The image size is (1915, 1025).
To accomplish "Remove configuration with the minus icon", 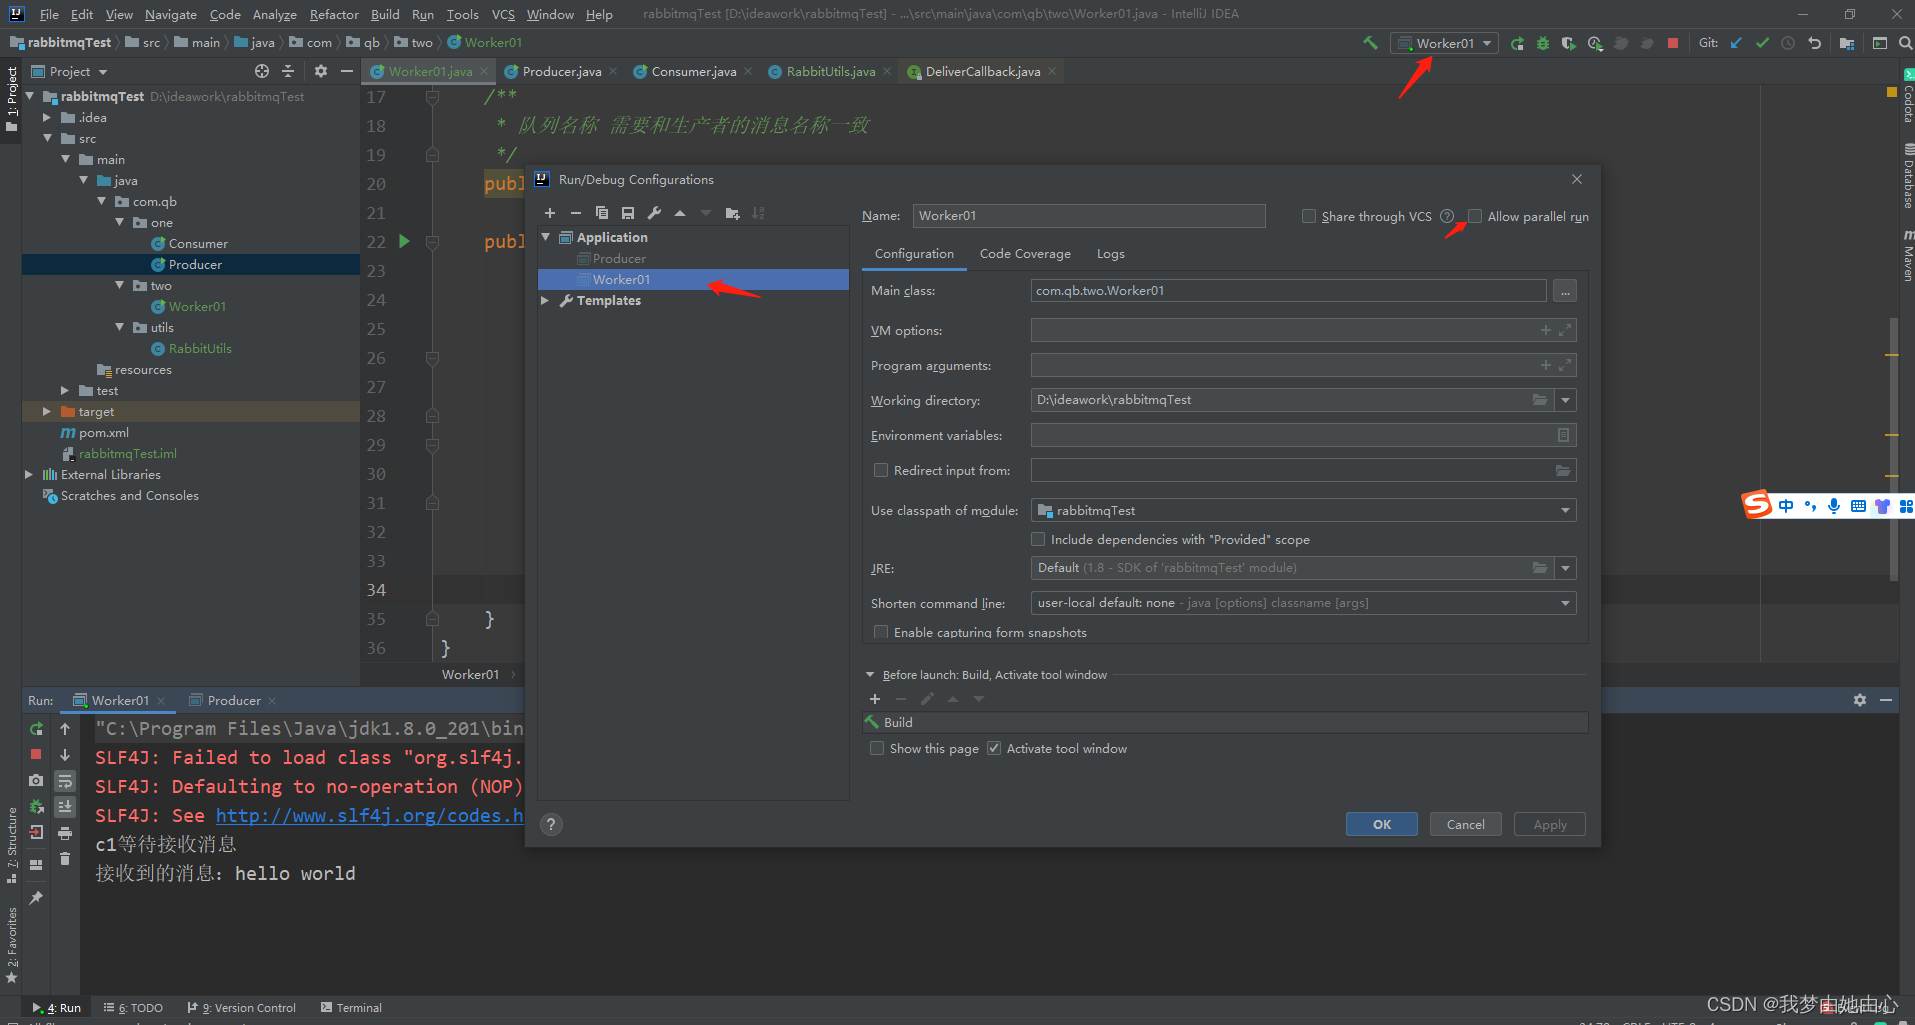I will 575,213.
